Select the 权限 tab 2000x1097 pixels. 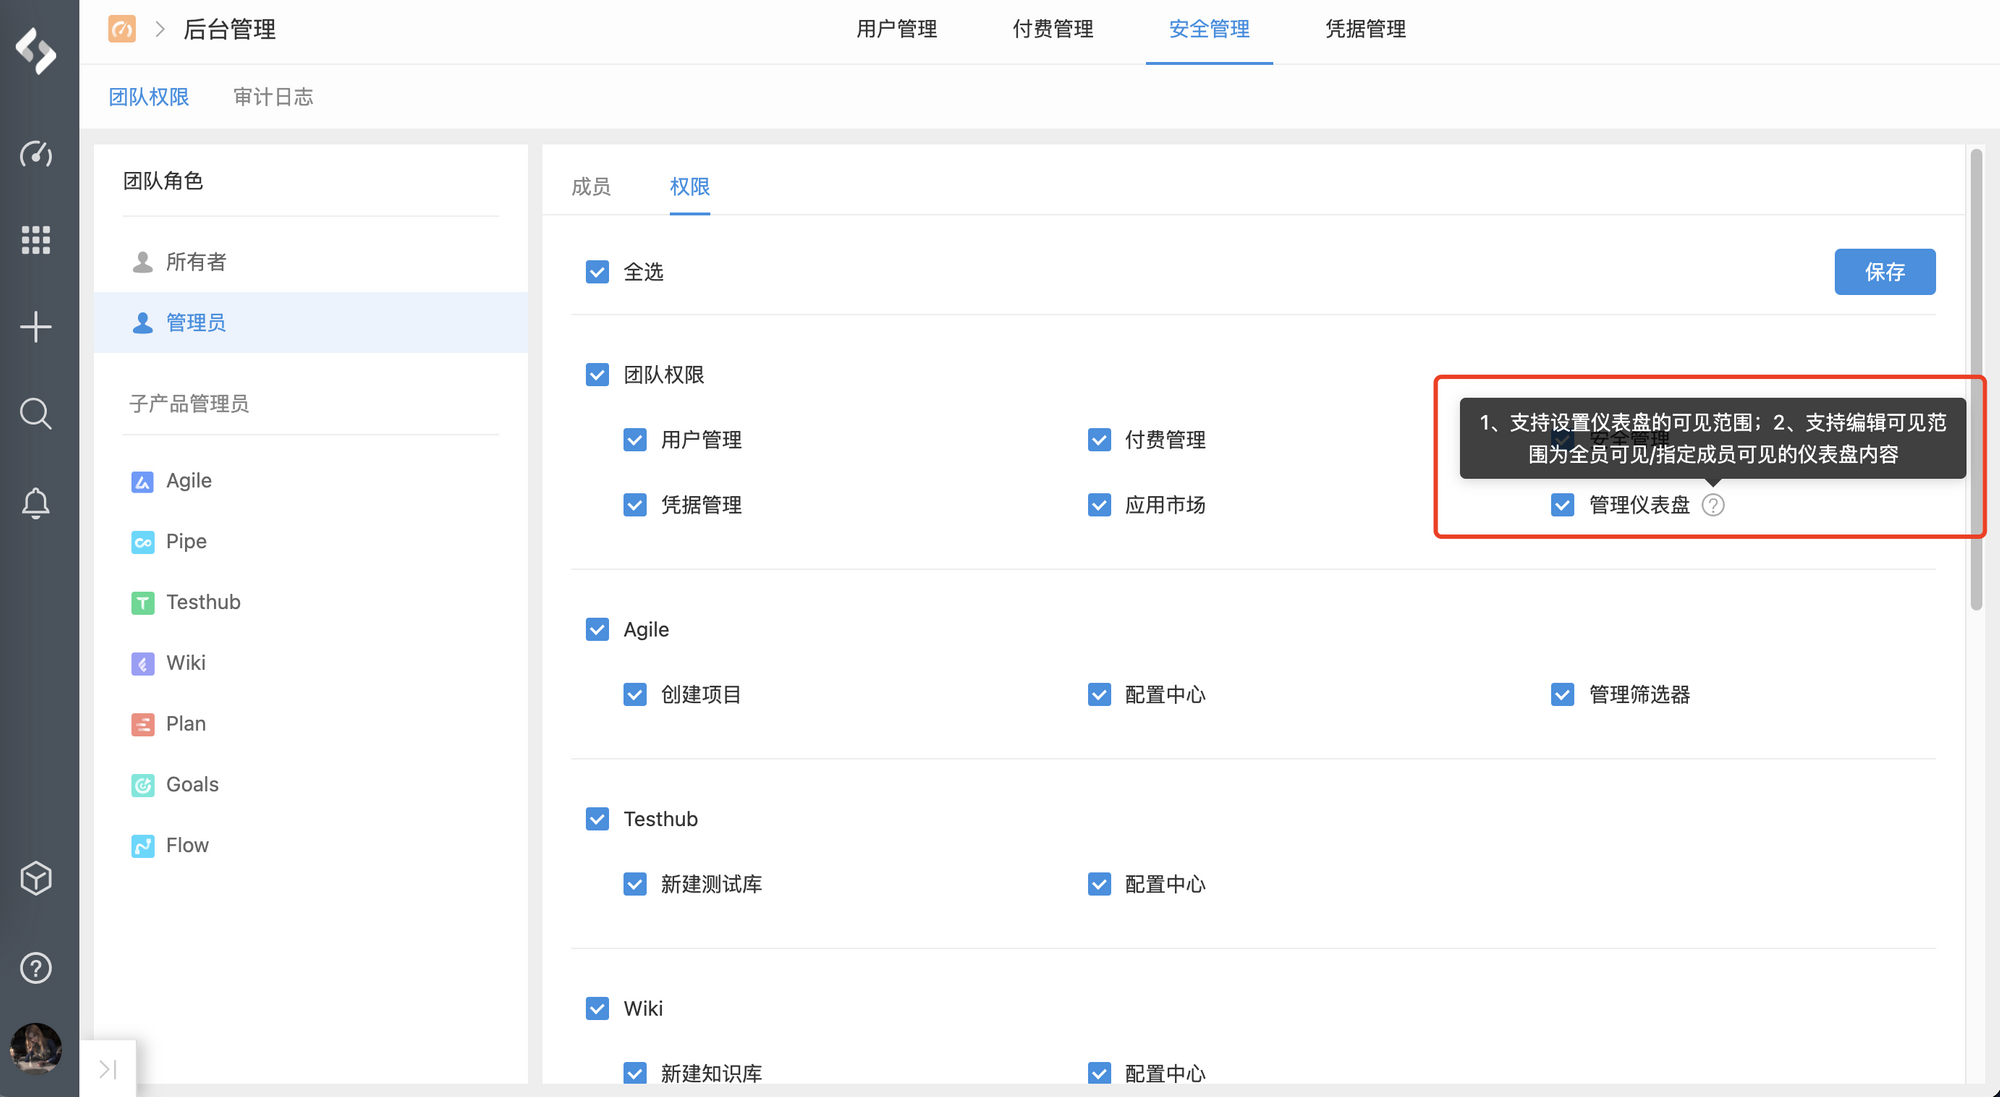(x=690, y=187)
